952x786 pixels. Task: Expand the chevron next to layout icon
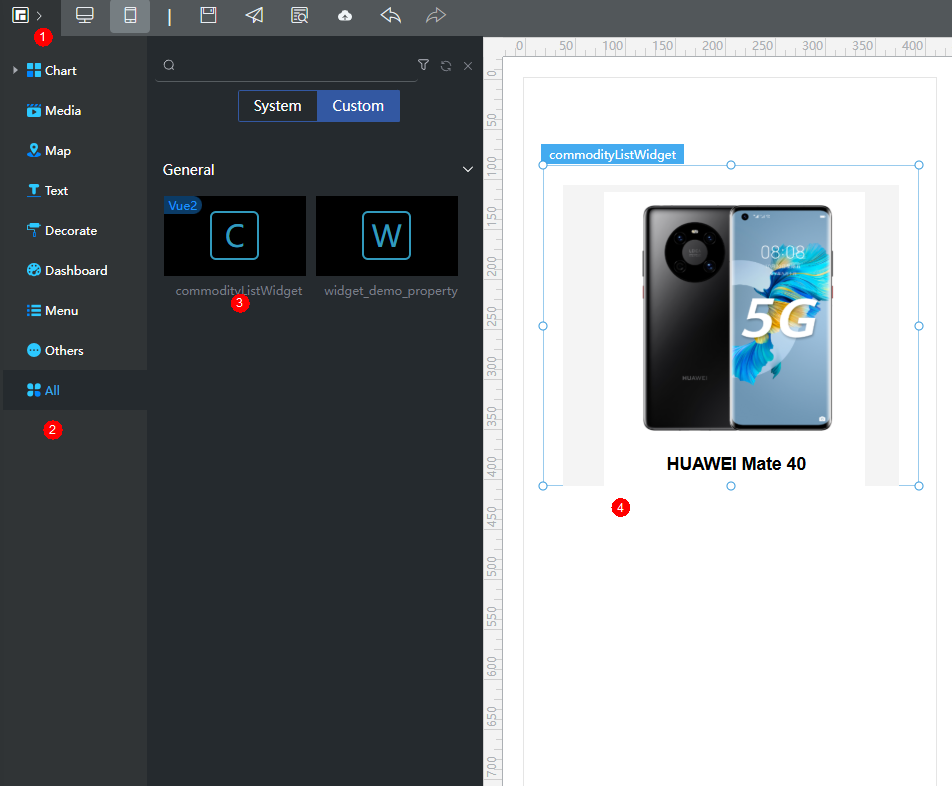point(39,16)
